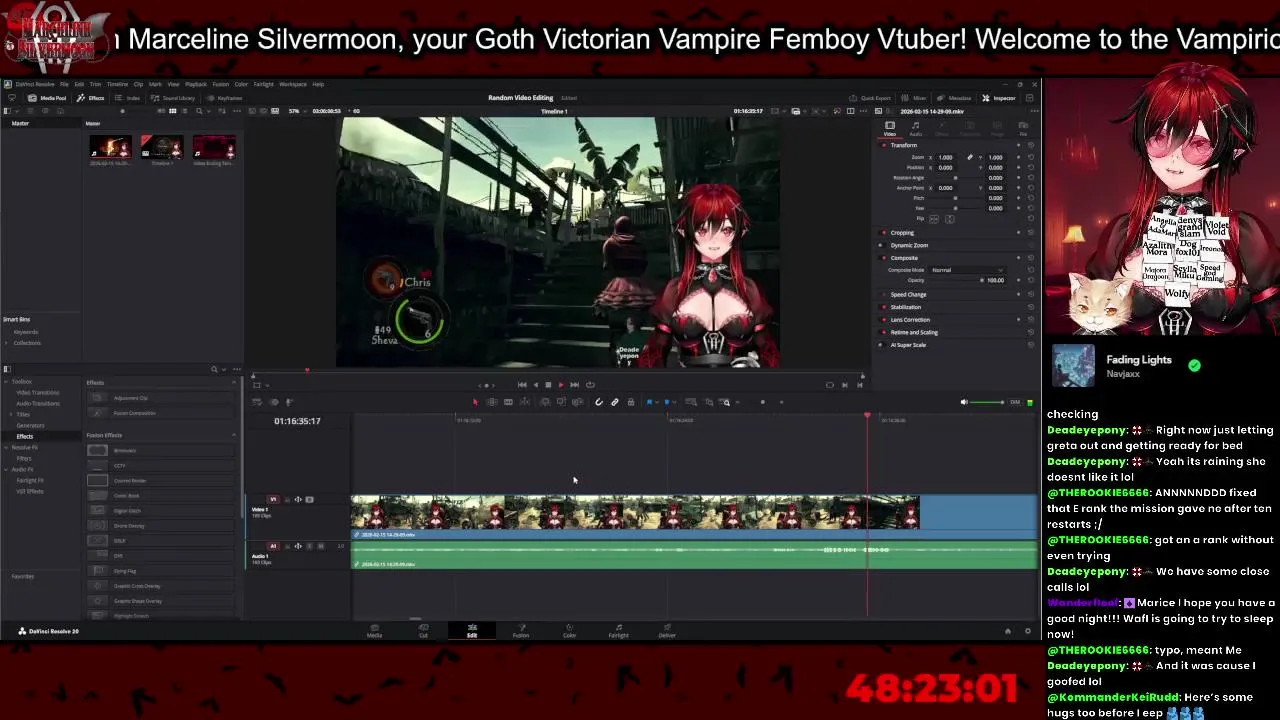Screen dimensions: 1280x720
Task: Open the Composite Mode dropdown
Action: tap(967, 270)
